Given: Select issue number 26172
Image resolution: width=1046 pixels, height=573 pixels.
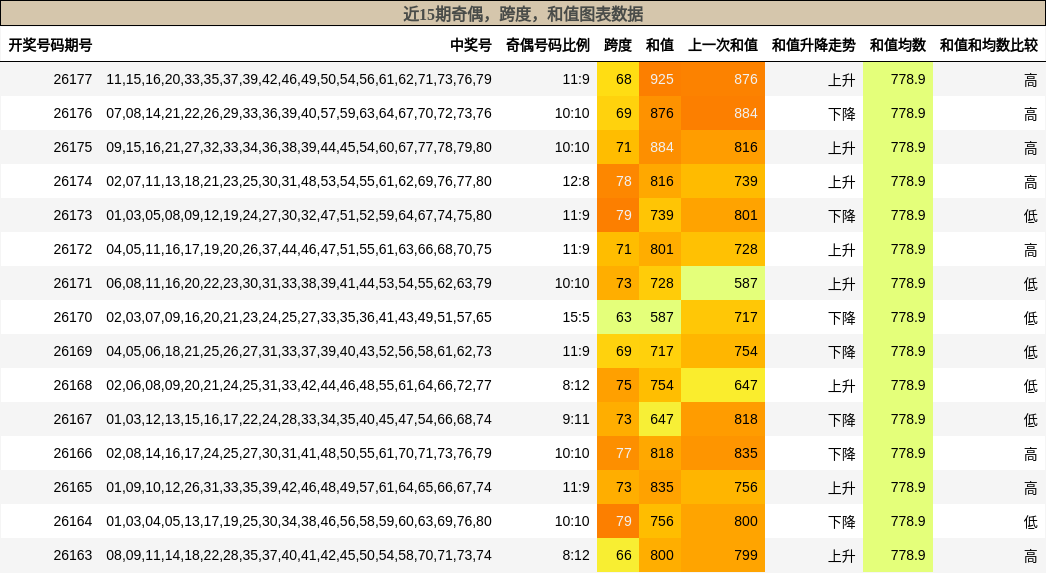Looking at the screenshot, I should click(x=73, y=249).
